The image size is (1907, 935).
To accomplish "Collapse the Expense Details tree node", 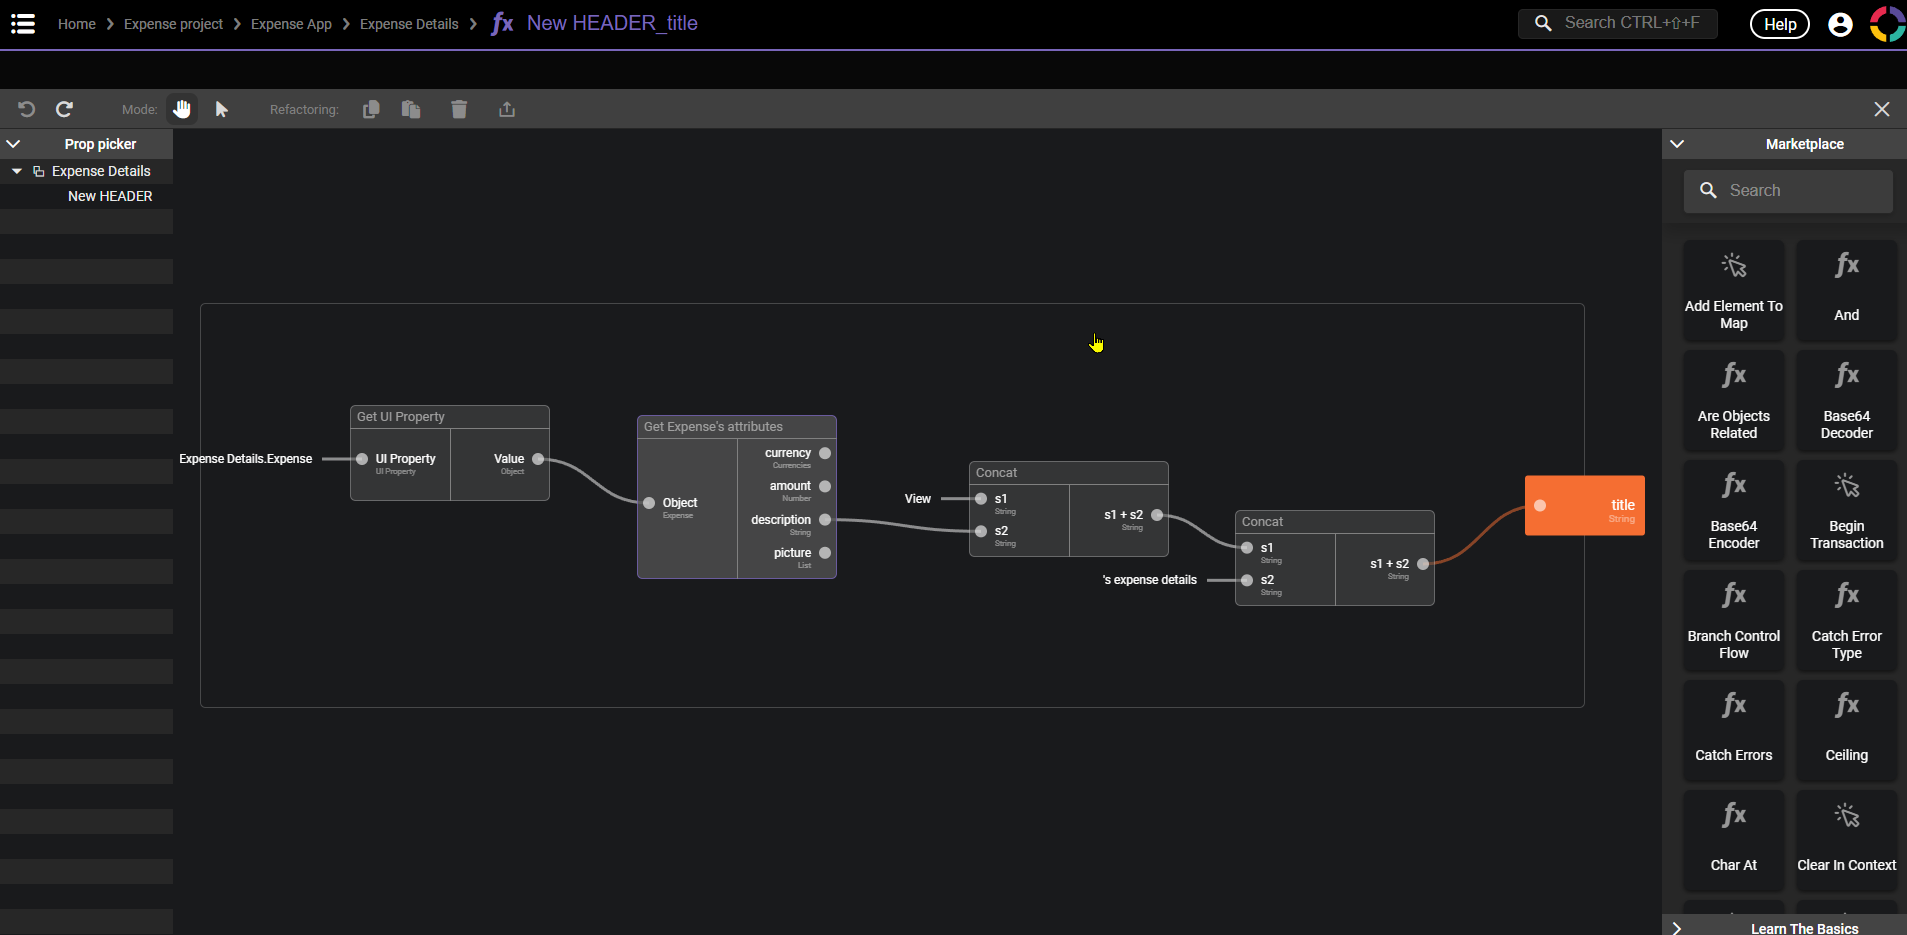I will click(x=17, y=171).
